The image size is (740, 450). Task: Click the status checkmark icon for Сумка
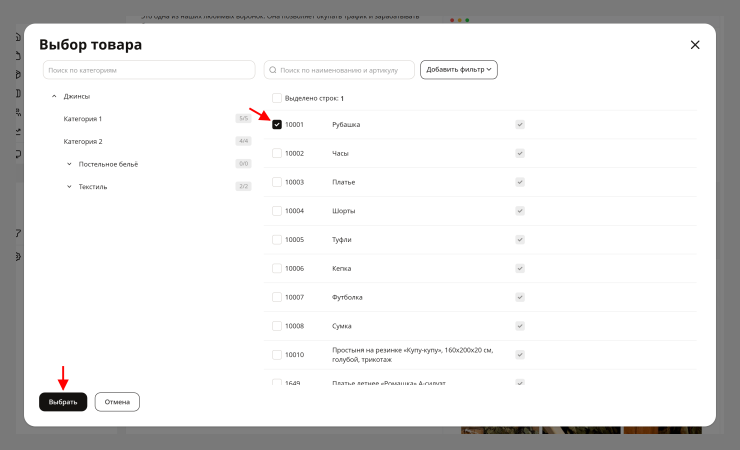click(x=520, y=326)
